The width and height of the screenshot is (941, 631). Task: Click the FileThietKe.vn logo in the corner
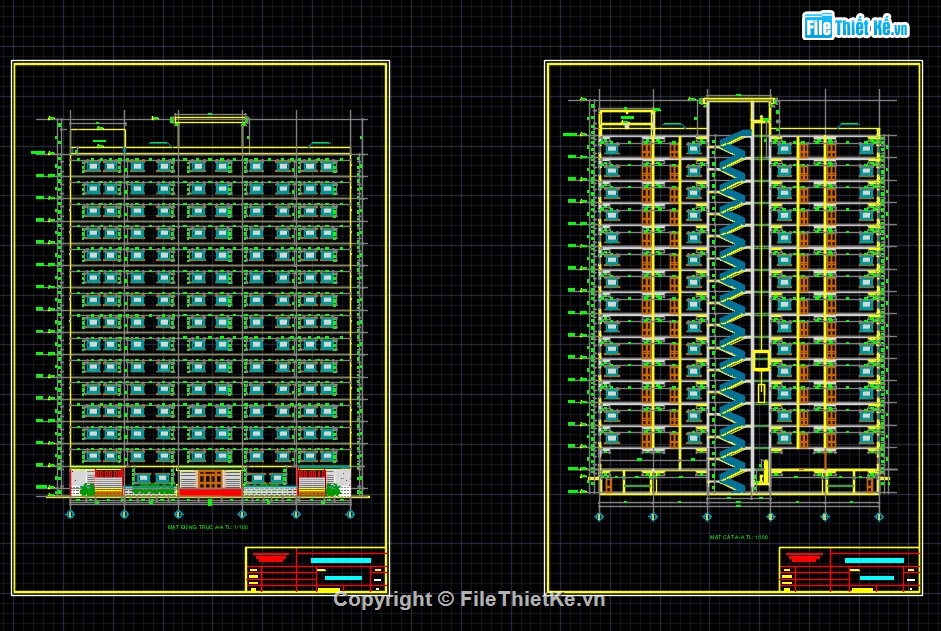[x=854, y=27]
